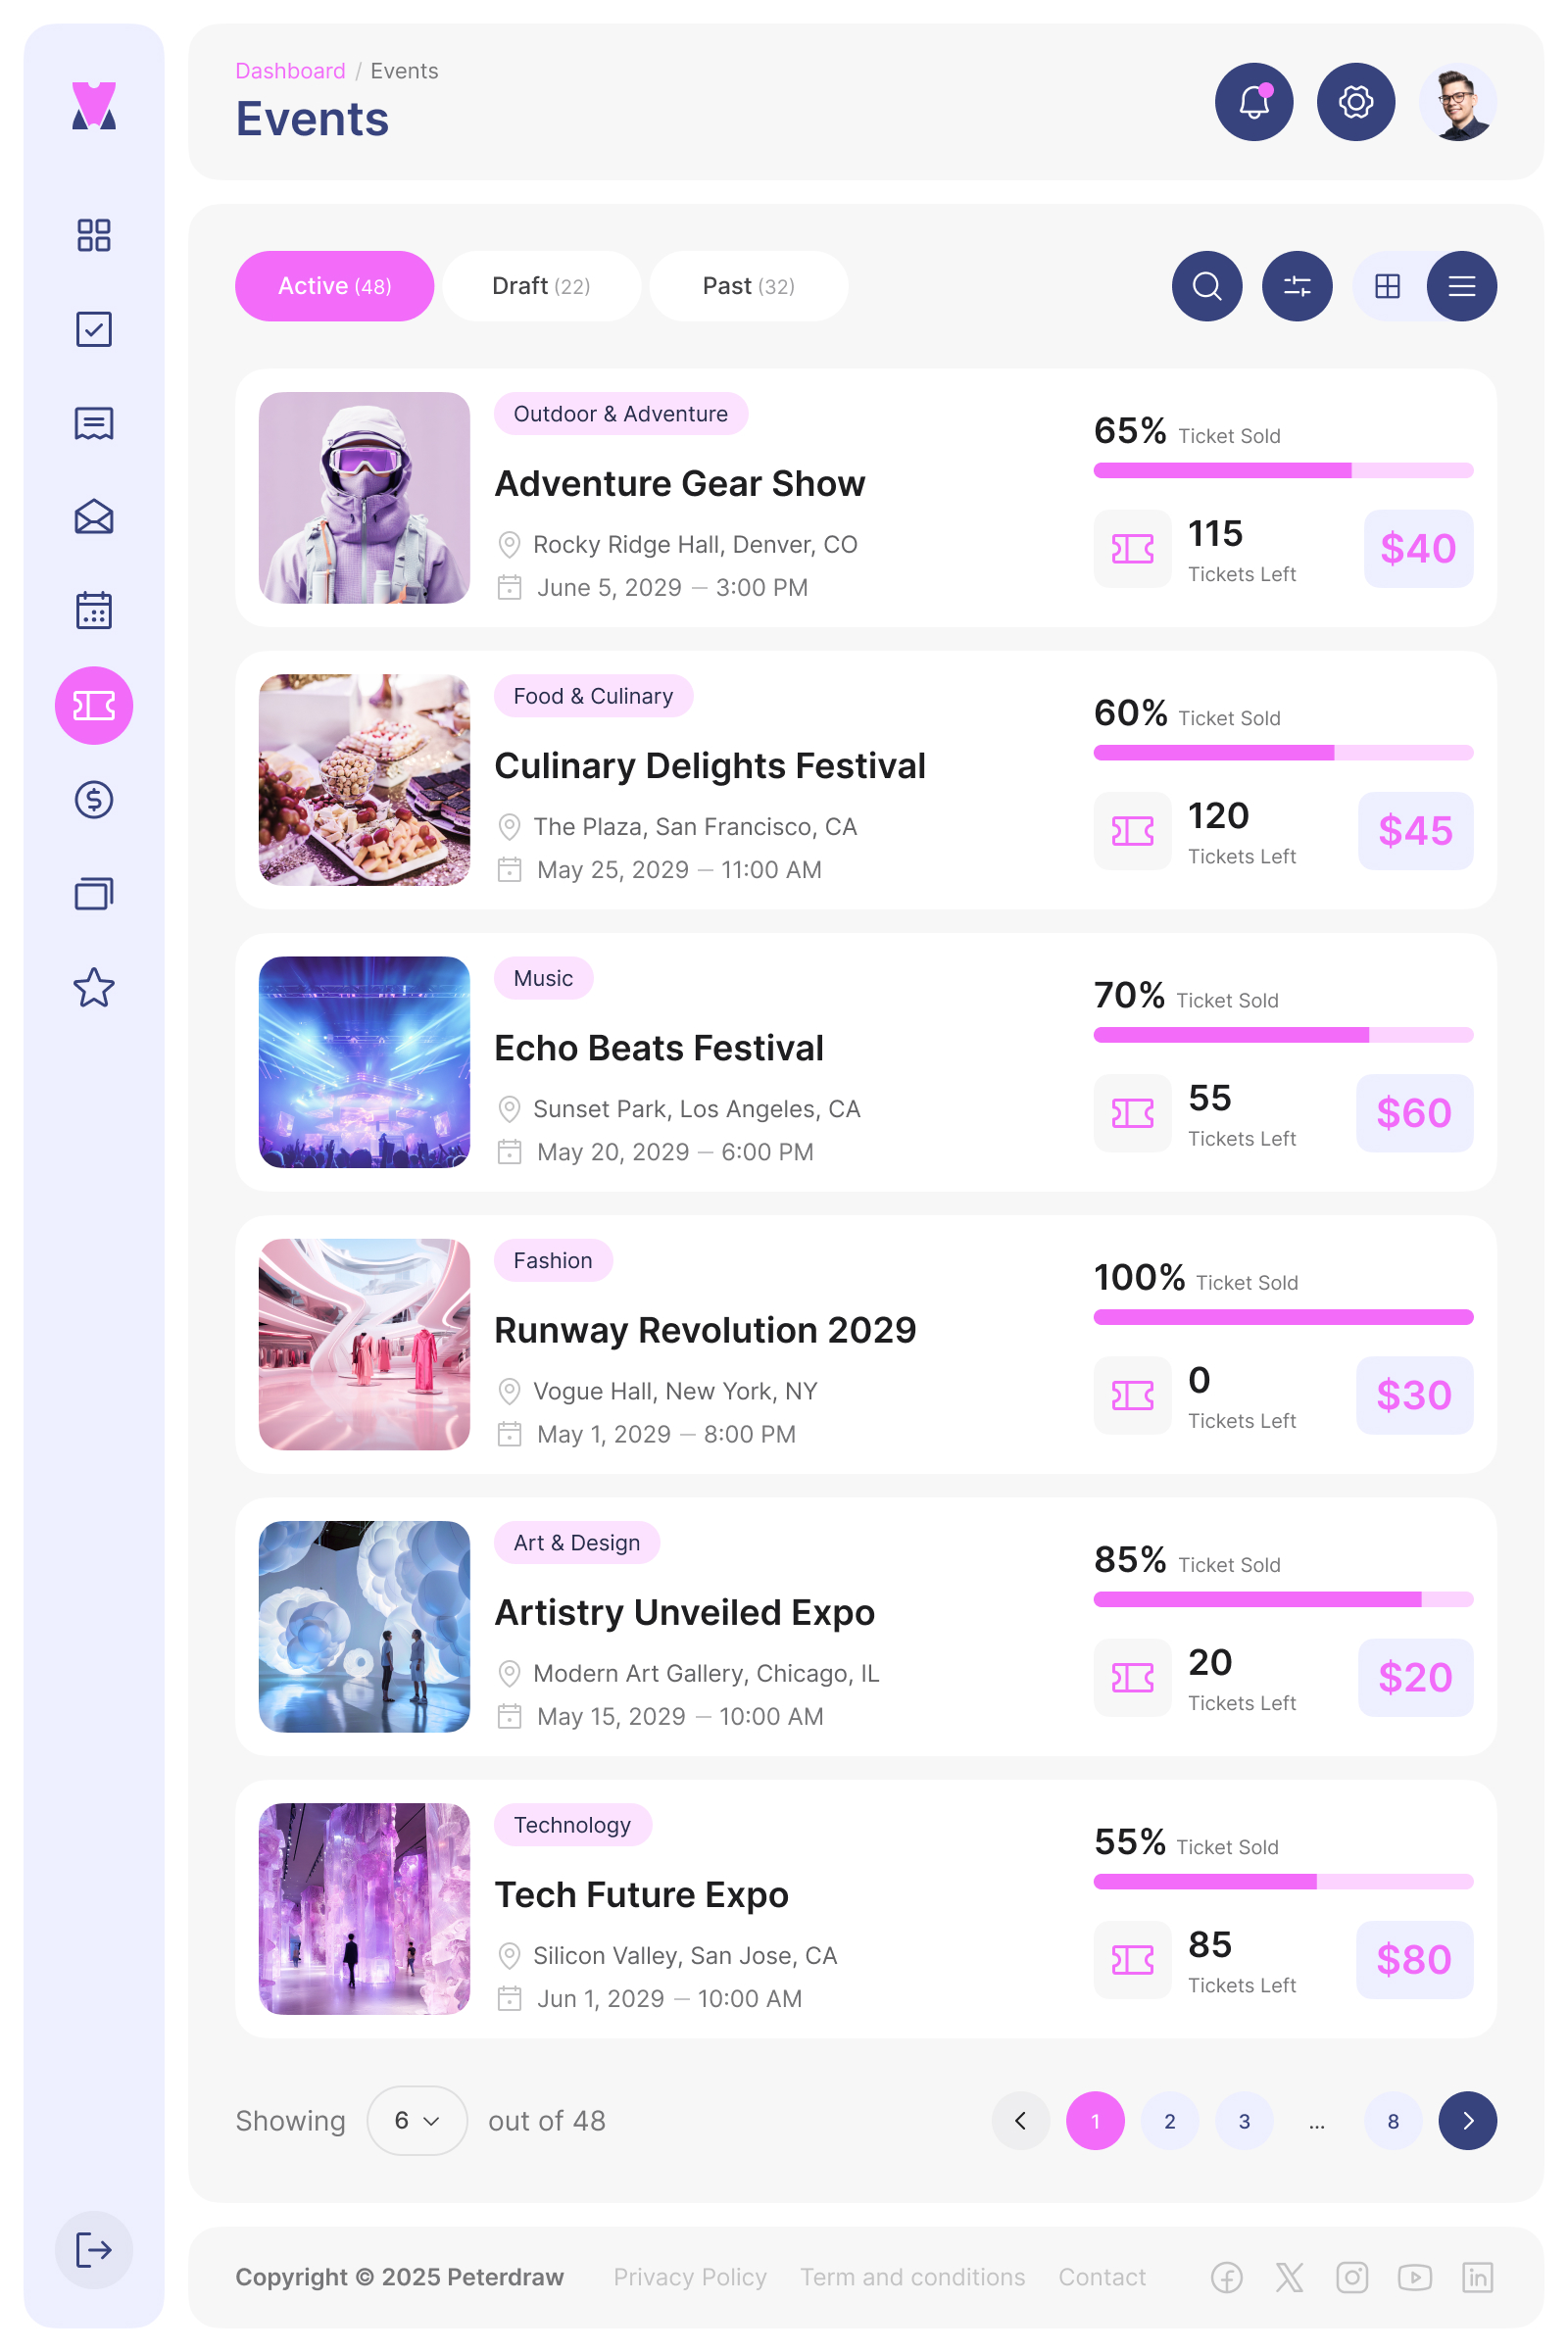Open the Dashboard grid icon in sidebar
This screenshot has height=2352, width=1568.
(94, 236)
